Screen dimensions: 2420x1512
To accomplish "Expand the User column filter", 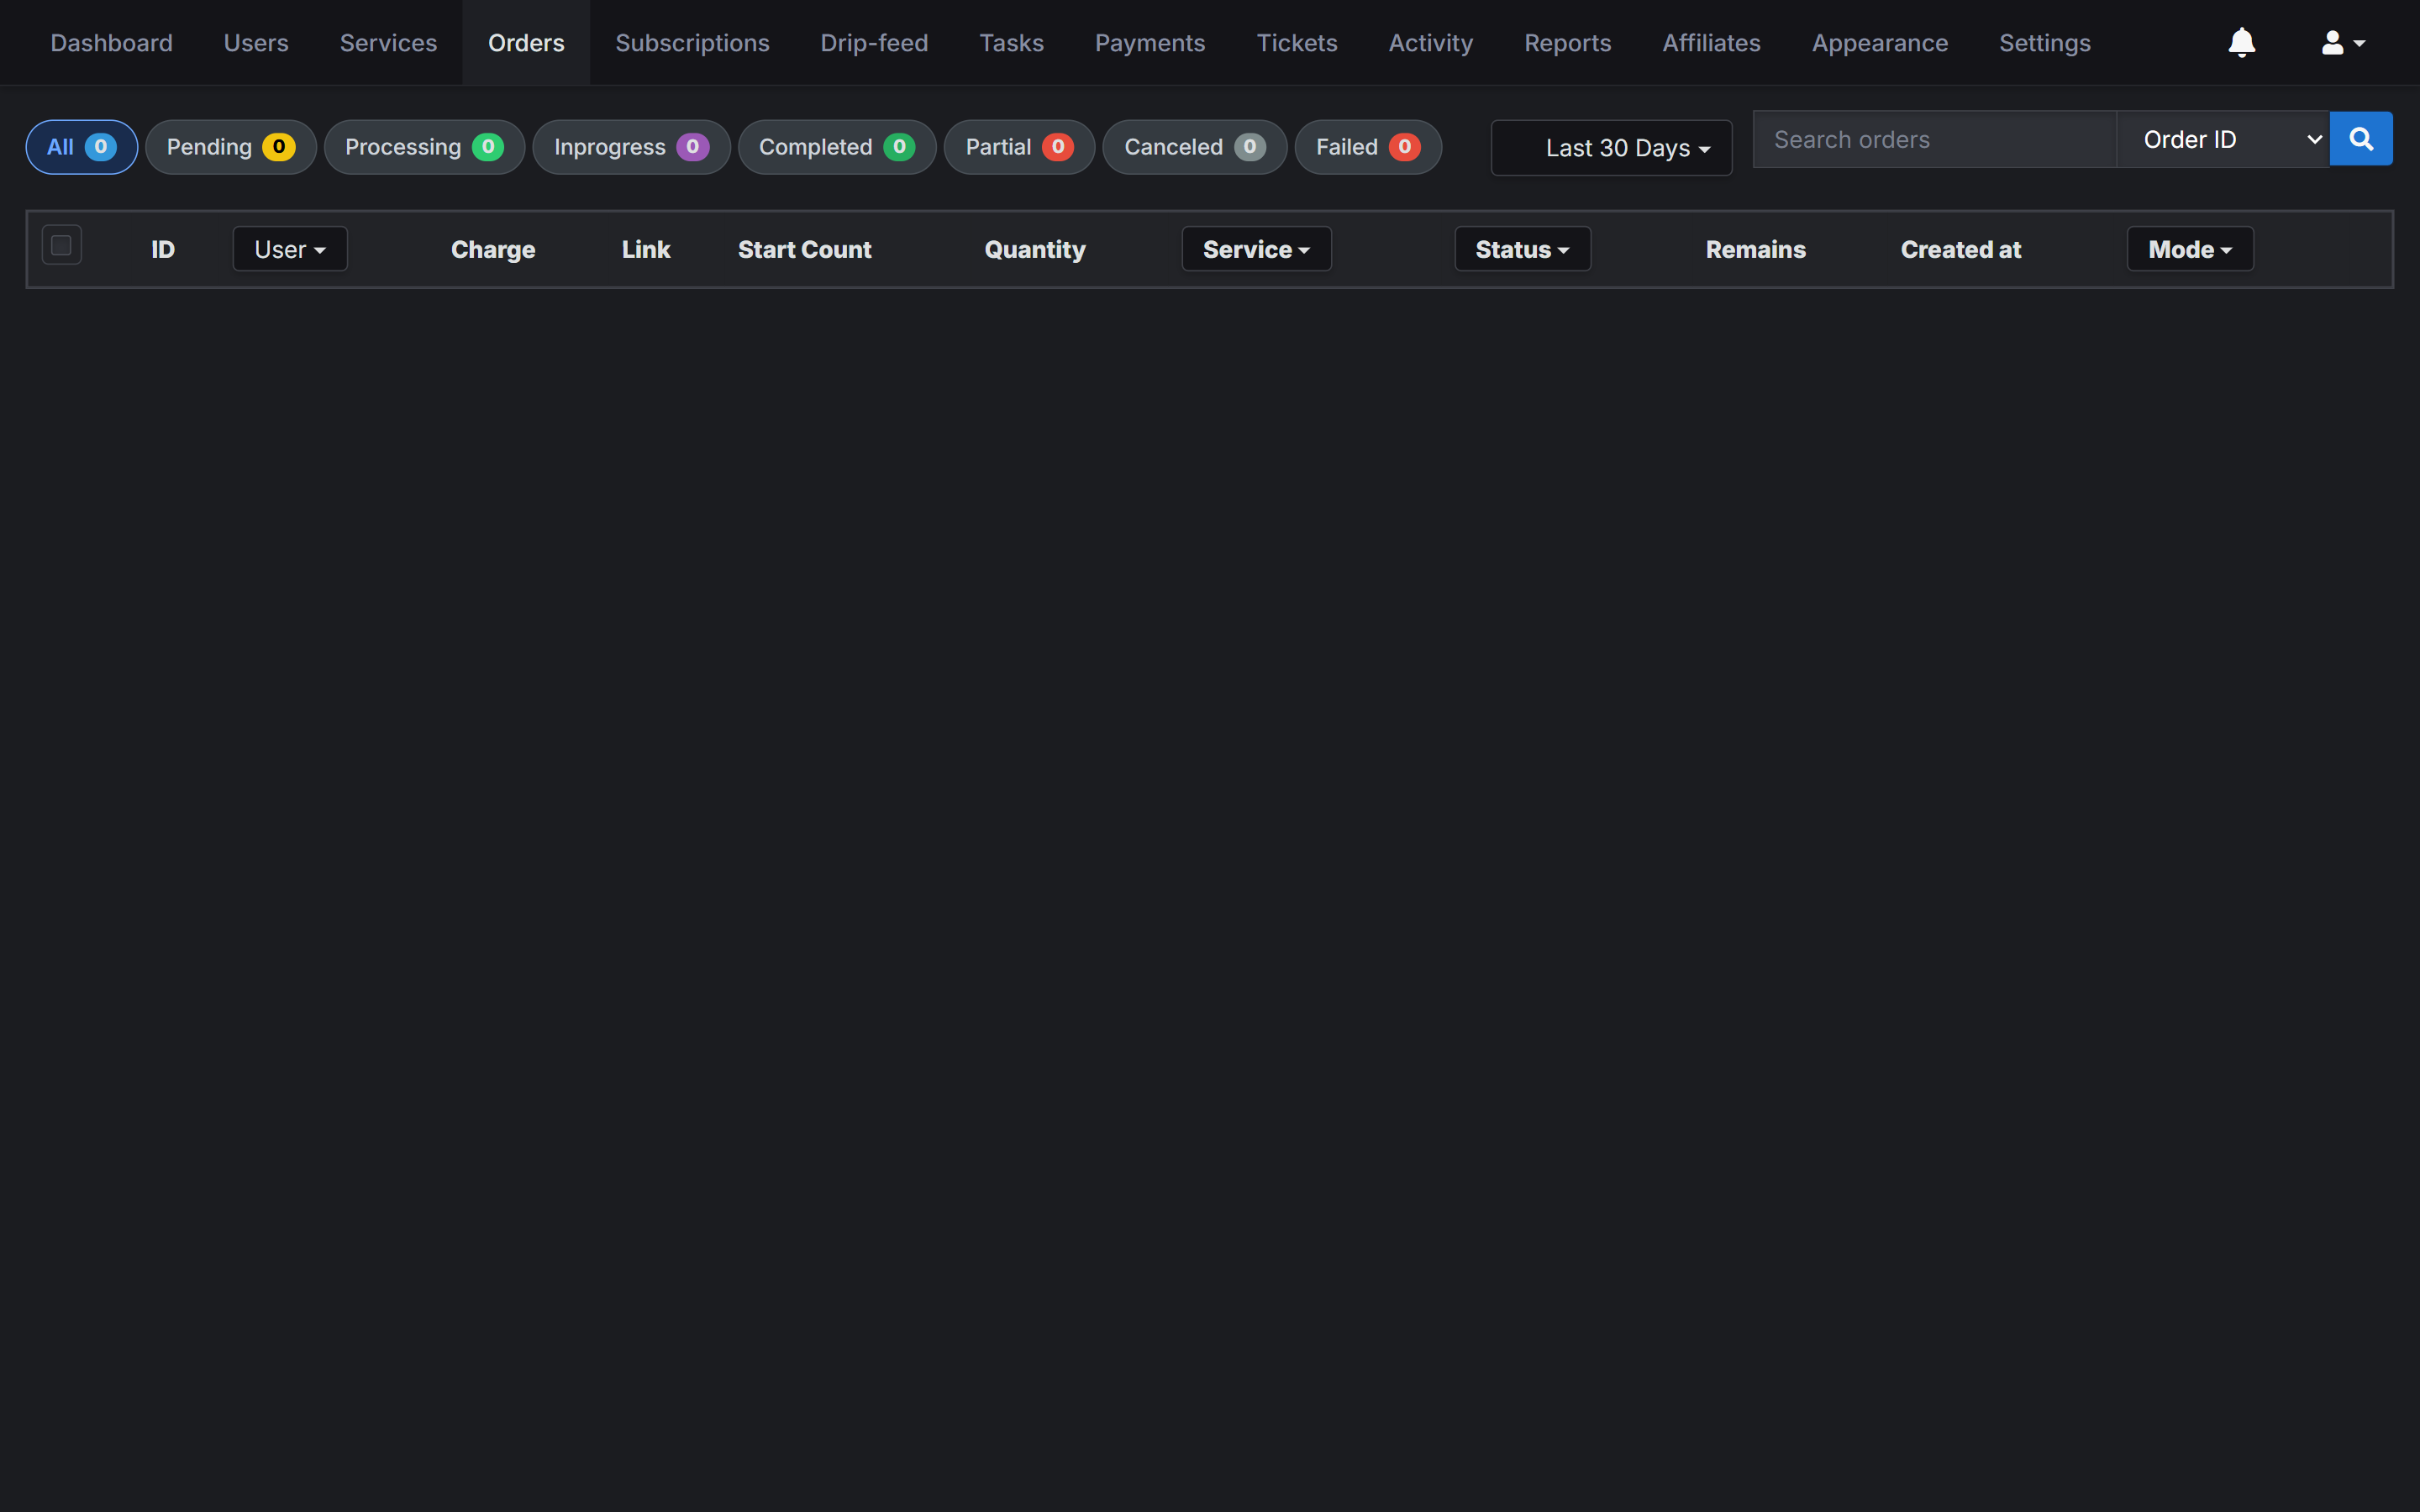I will coord(290,249).
